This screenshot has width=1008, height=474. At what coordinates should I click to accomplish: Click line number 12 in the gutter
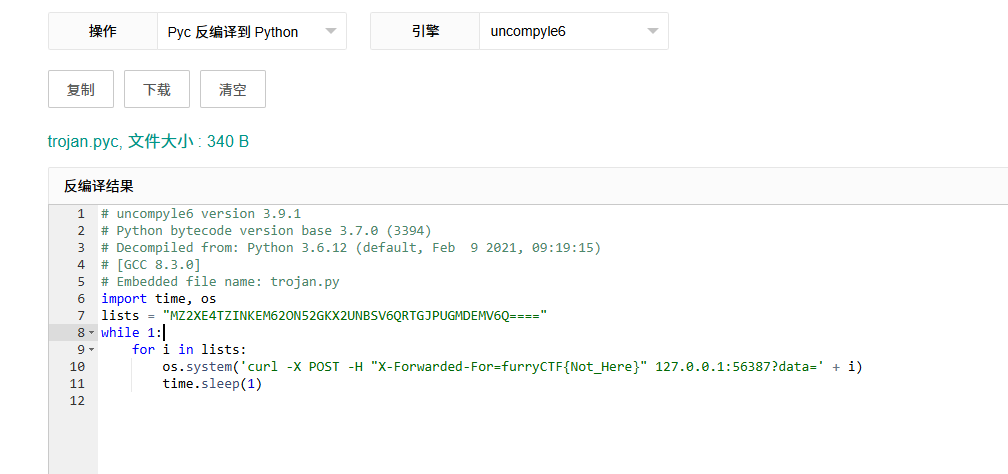[77, 400]
